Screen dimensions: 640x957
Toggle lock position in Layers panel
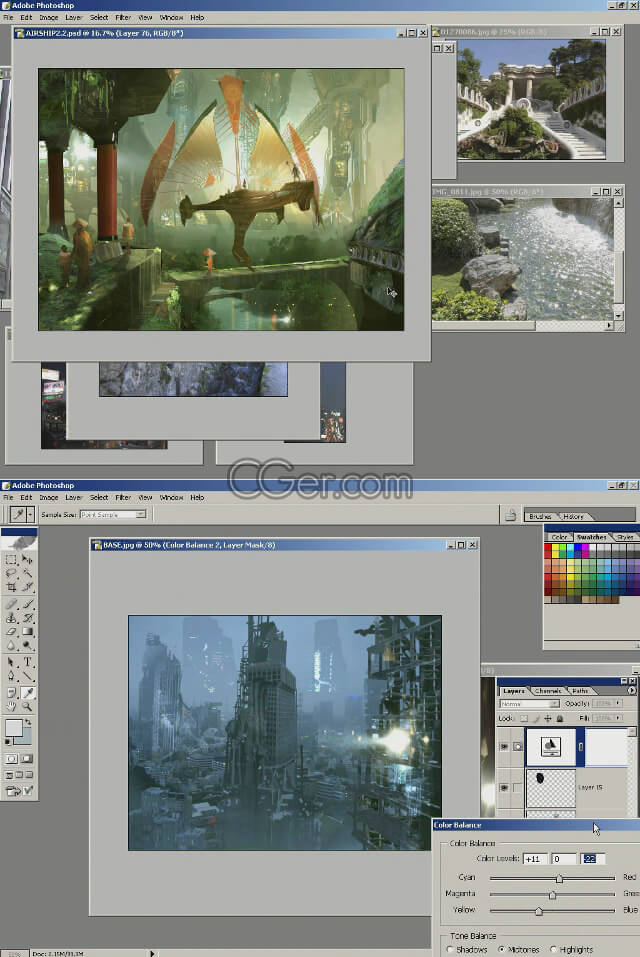pyautogui.click(x=548, y=718)
